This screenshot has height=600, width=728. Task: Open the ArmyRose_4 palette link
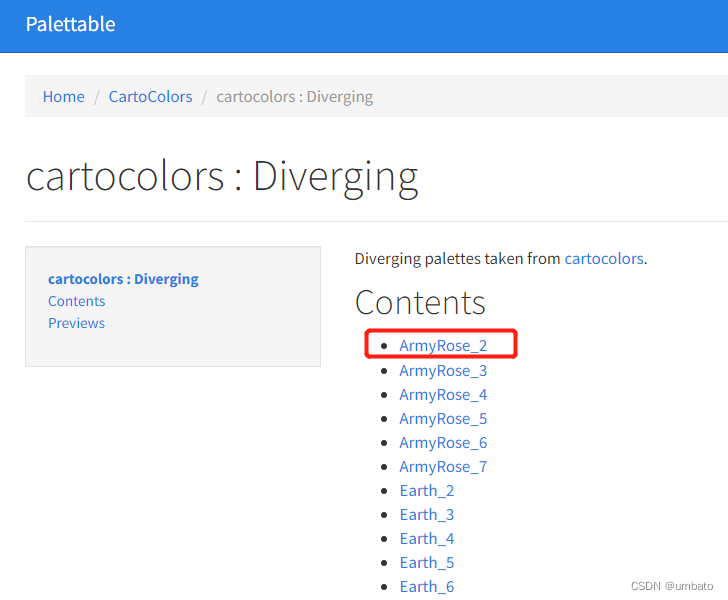tap(443, 395)
